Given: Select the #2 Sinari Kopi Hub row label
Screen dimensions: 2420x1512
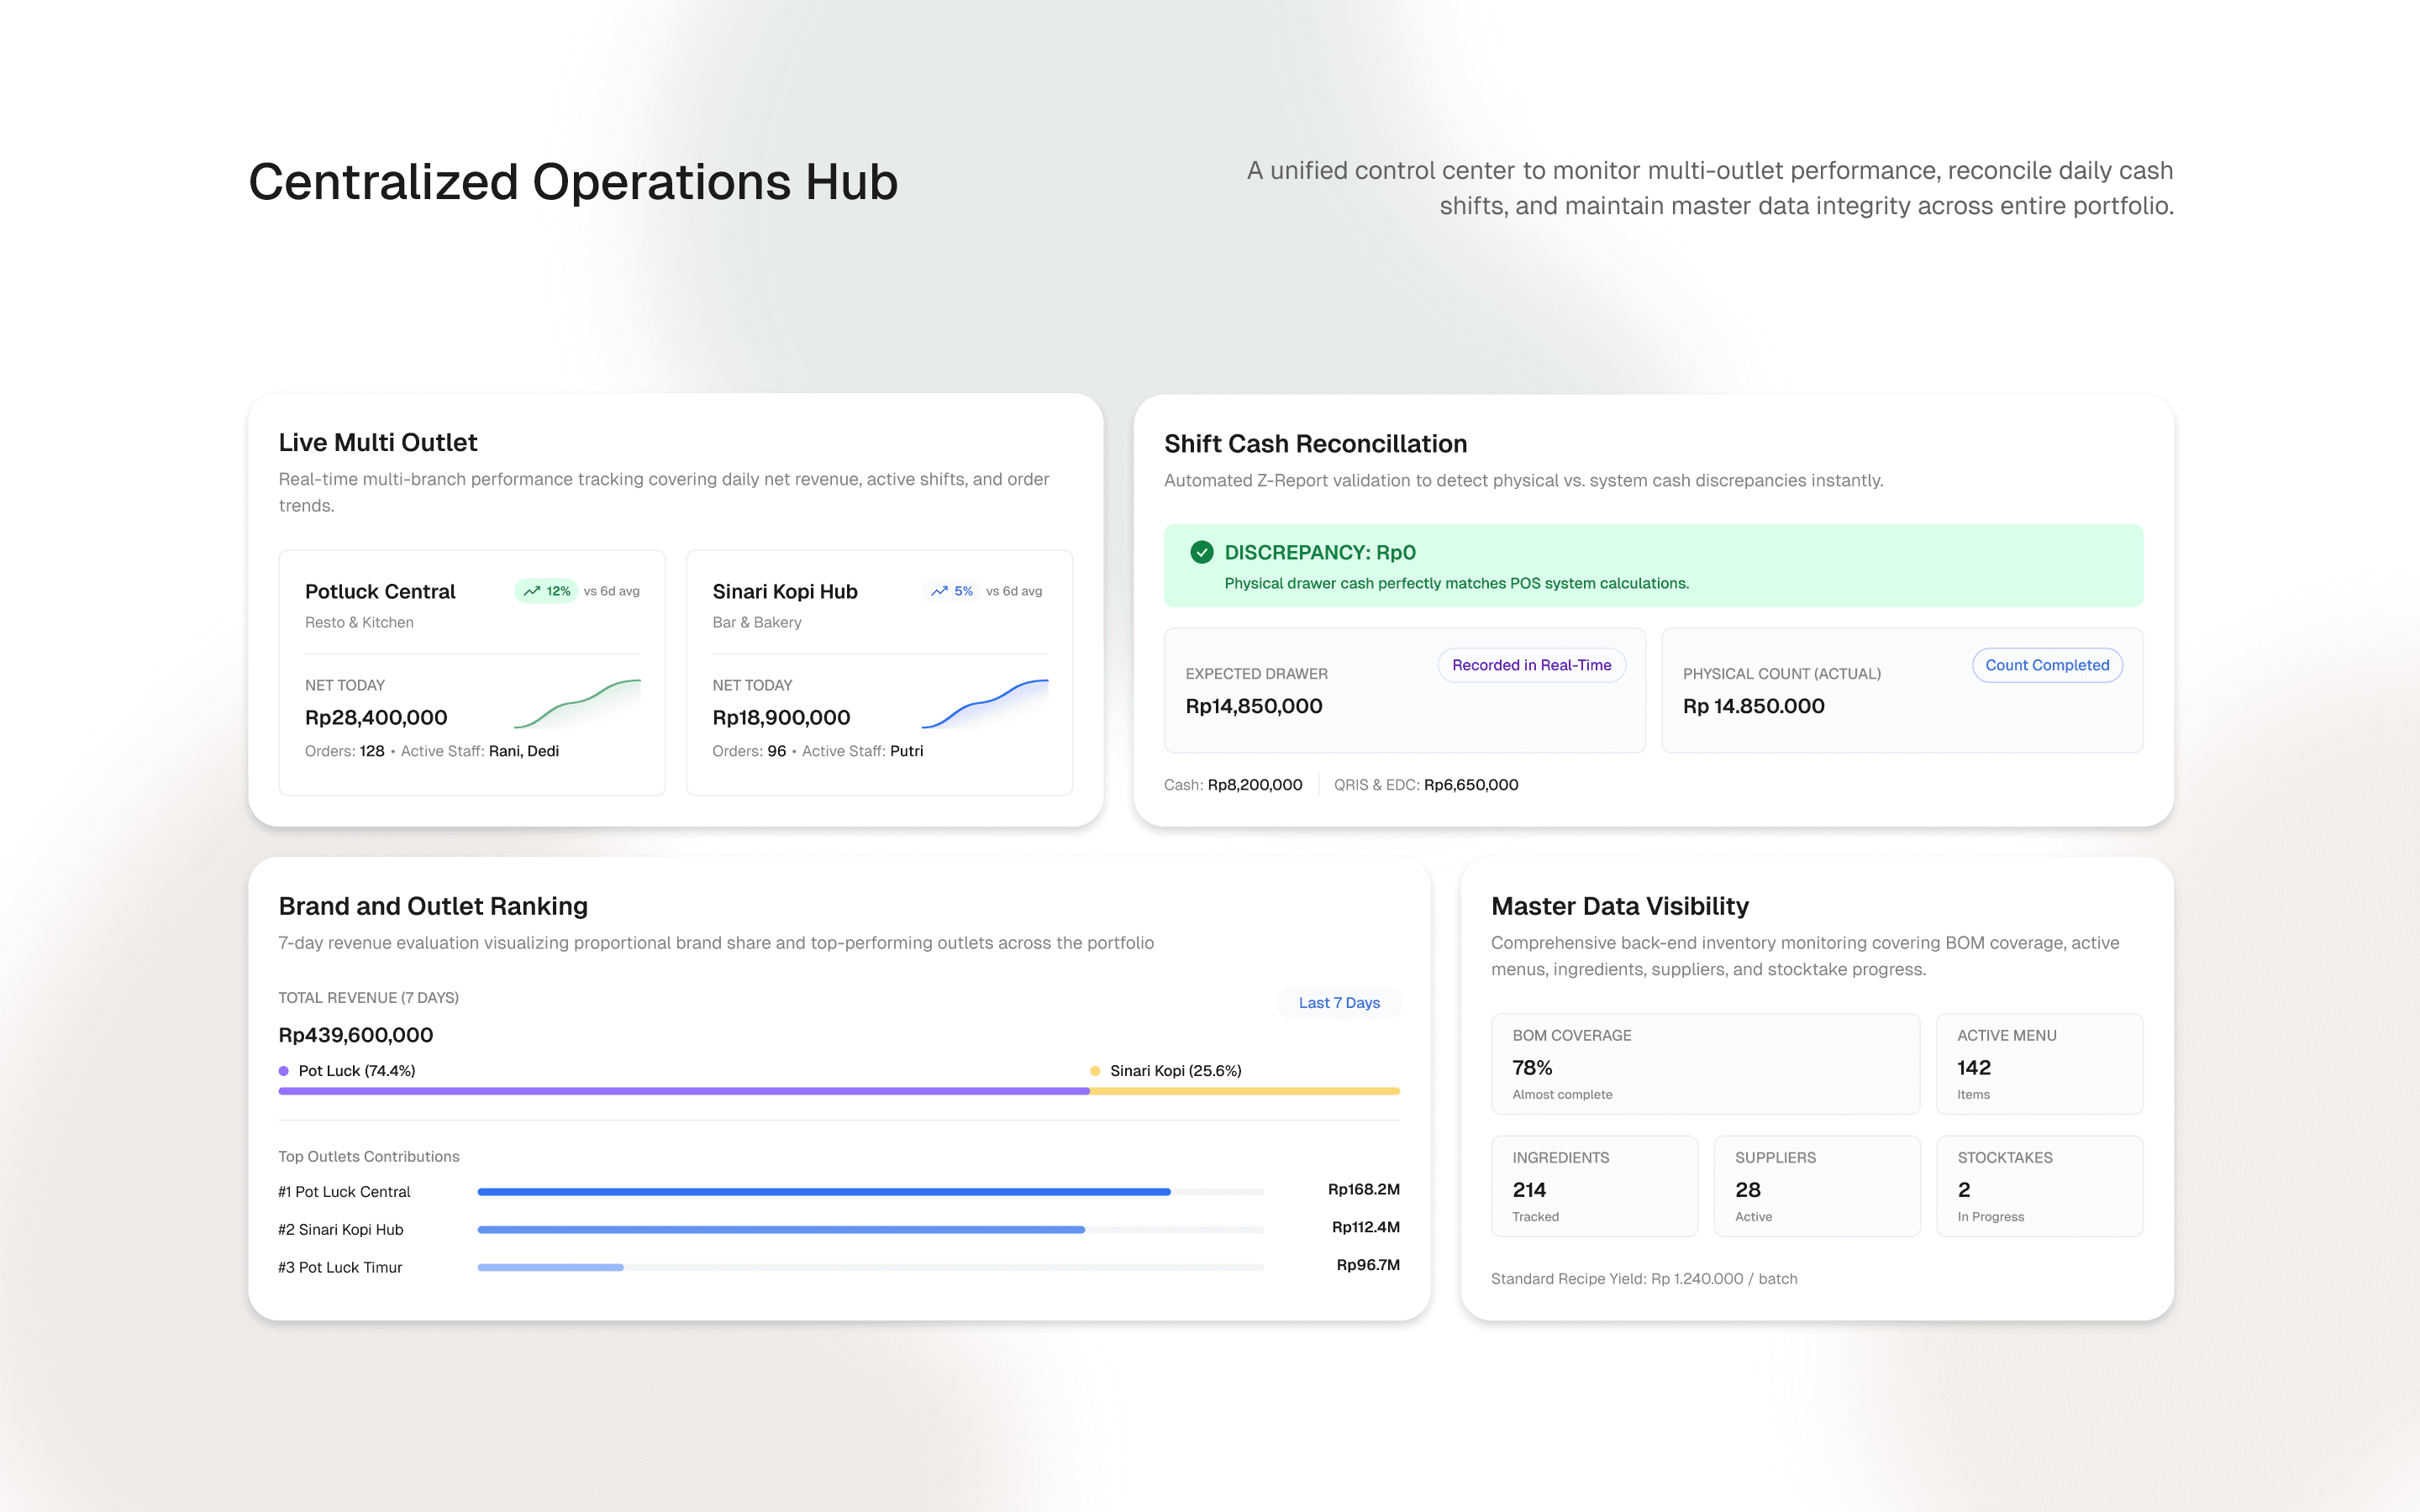Looking at the screenshot, I should (341, 1230).
